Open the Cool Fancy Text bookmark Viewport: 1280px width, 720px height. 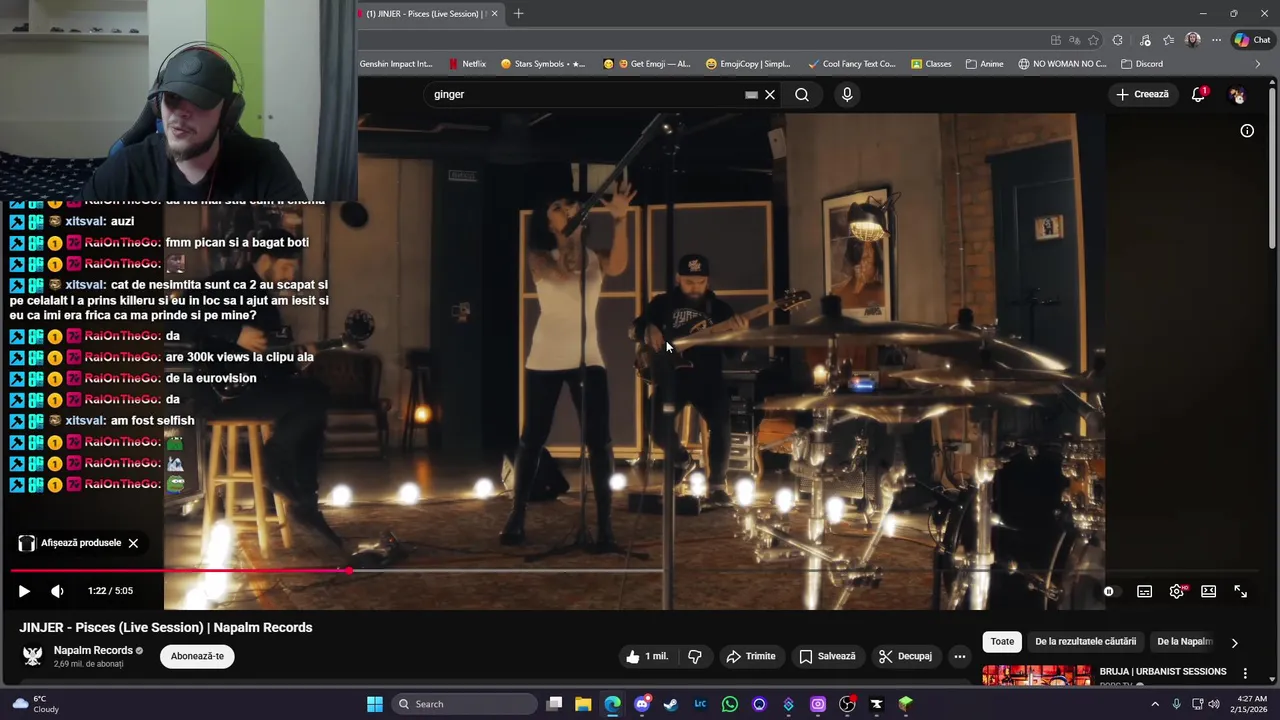tap(852, 64)
